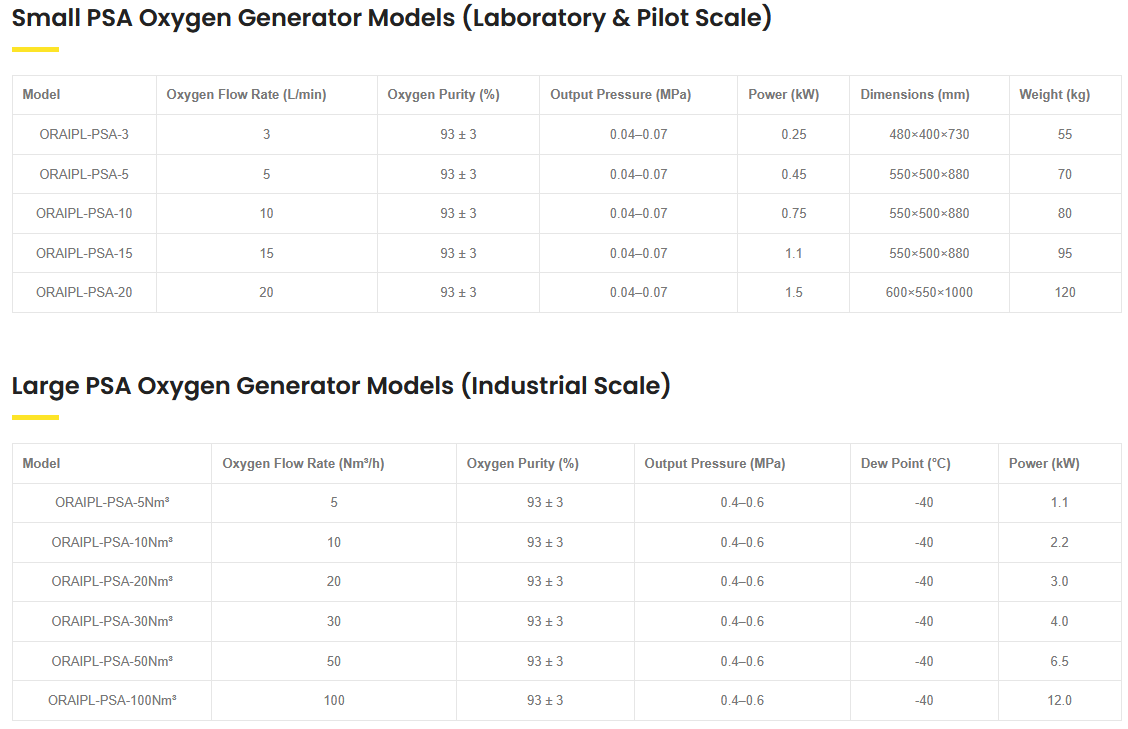Click the ORAIPL-PSA-50Nm³ model name
Screen dimensions: 1128x729
112,661
